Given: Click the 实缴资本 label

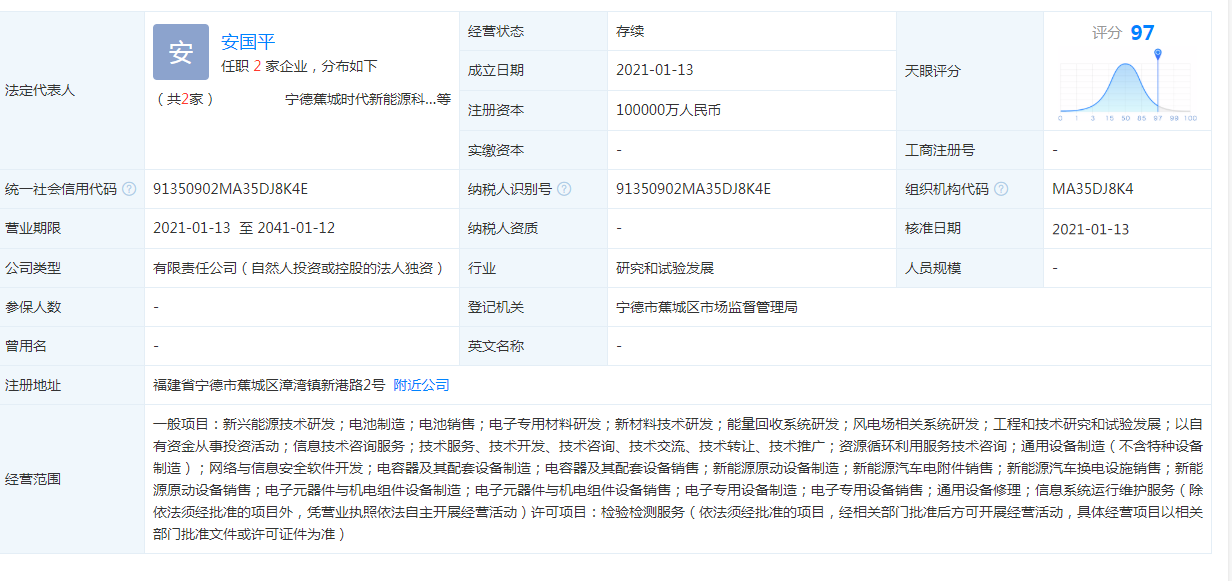Looking at the screenshot, I should click(496, 150).
